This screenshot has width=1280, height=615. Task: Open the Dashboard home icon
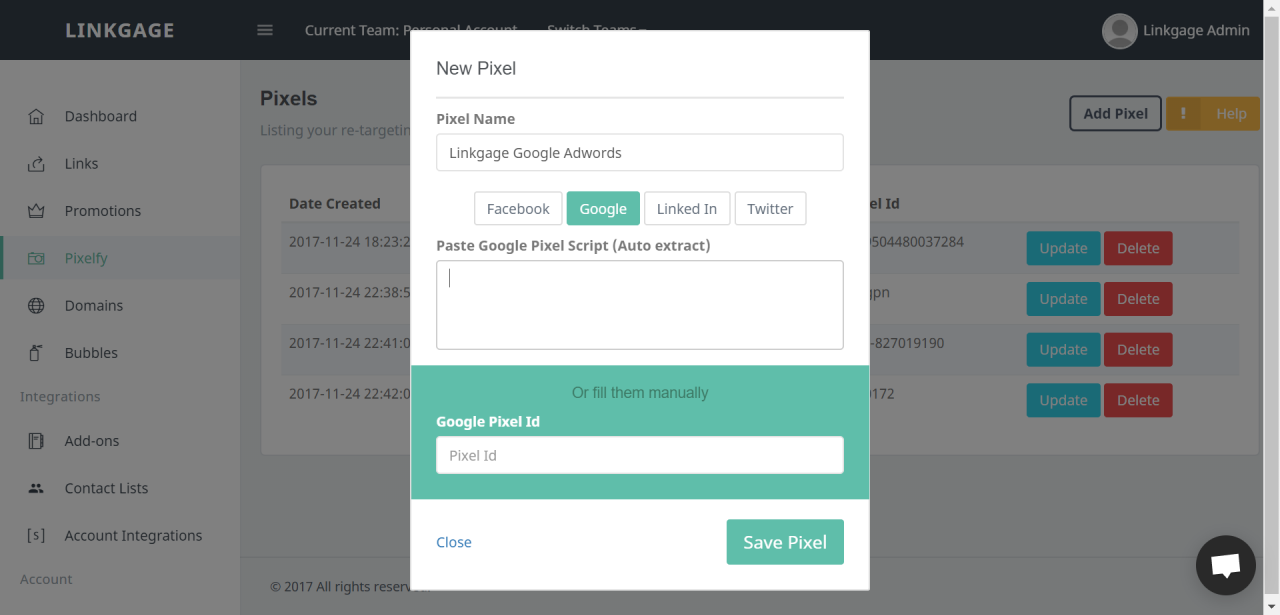pyautogui.click(x=36, y=116)
